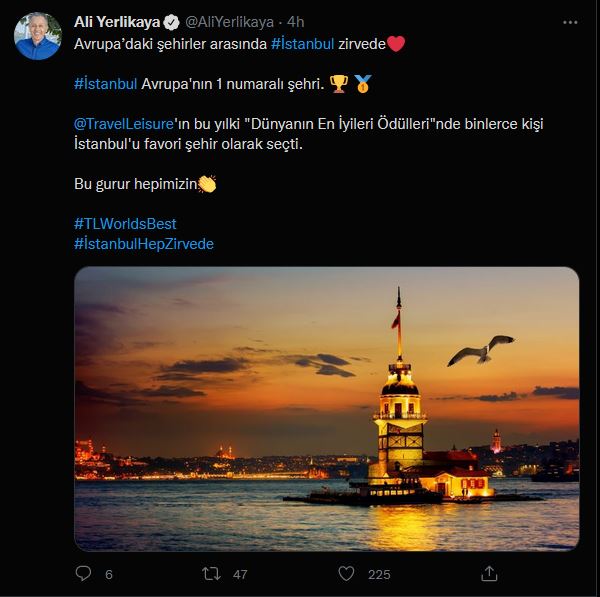
Task: Follow the #TLWorldsBest hashtag
Action: [125, 223]
